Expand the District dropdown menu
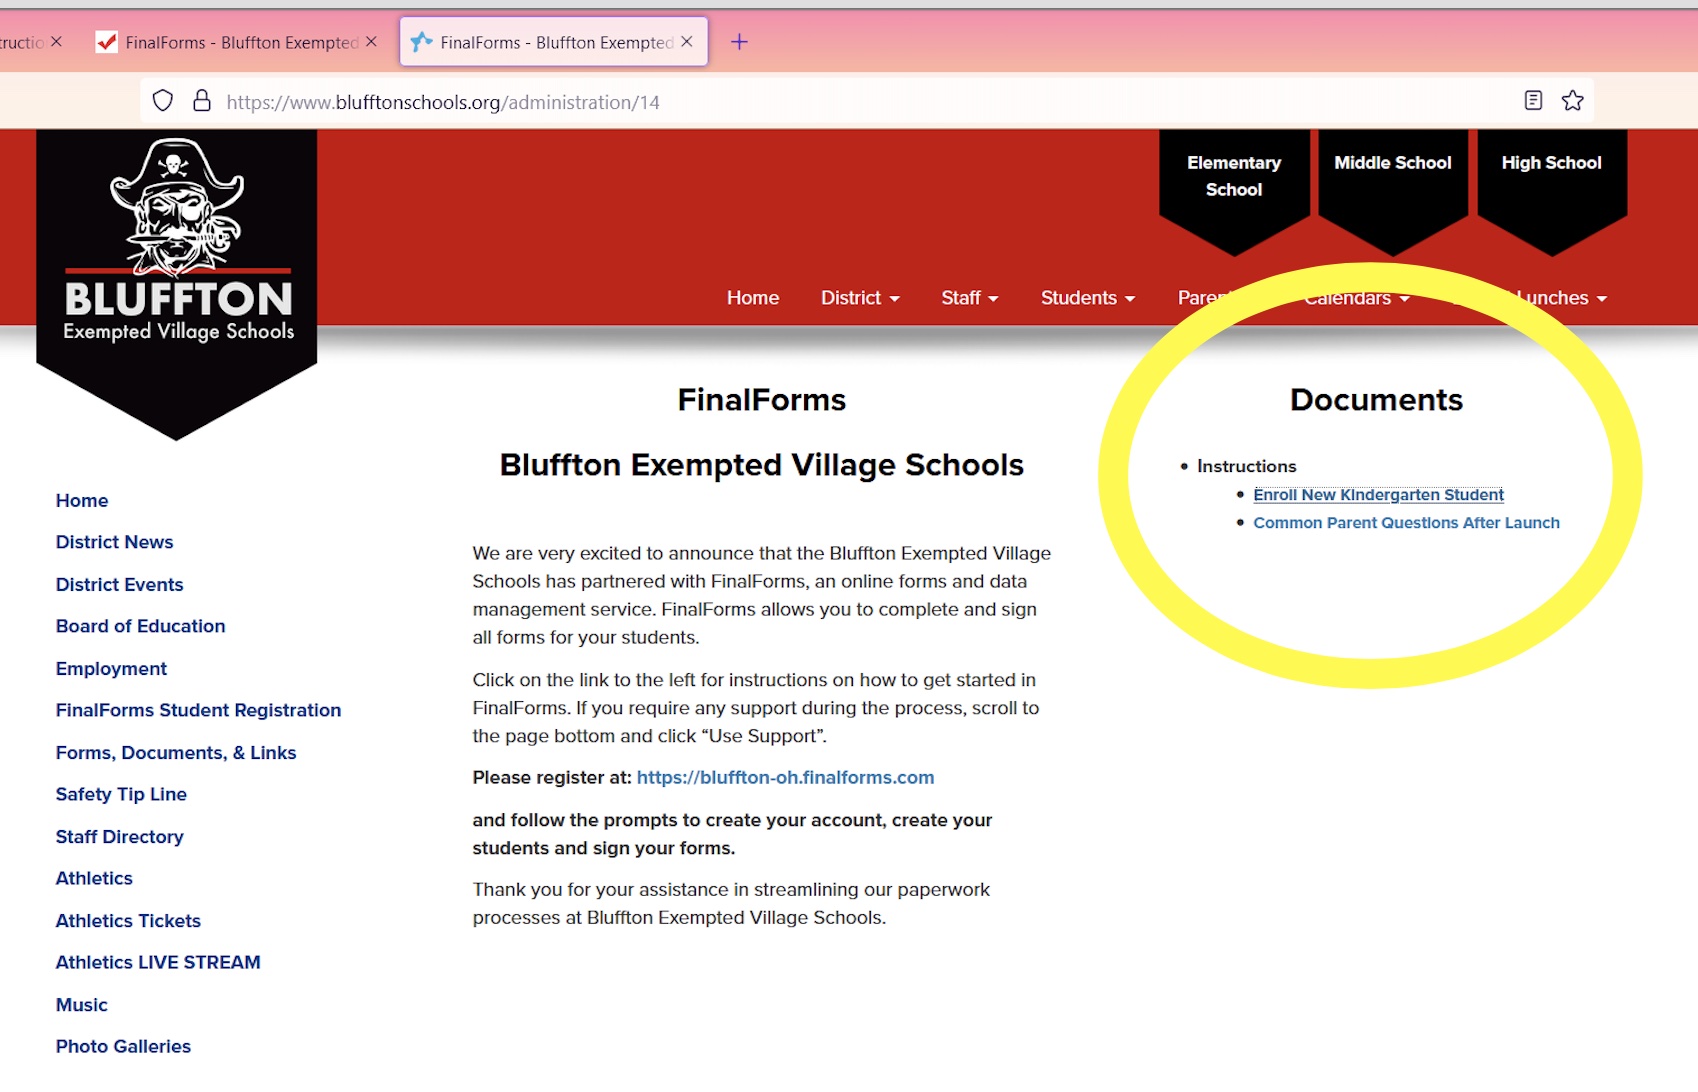 (860, 298)
